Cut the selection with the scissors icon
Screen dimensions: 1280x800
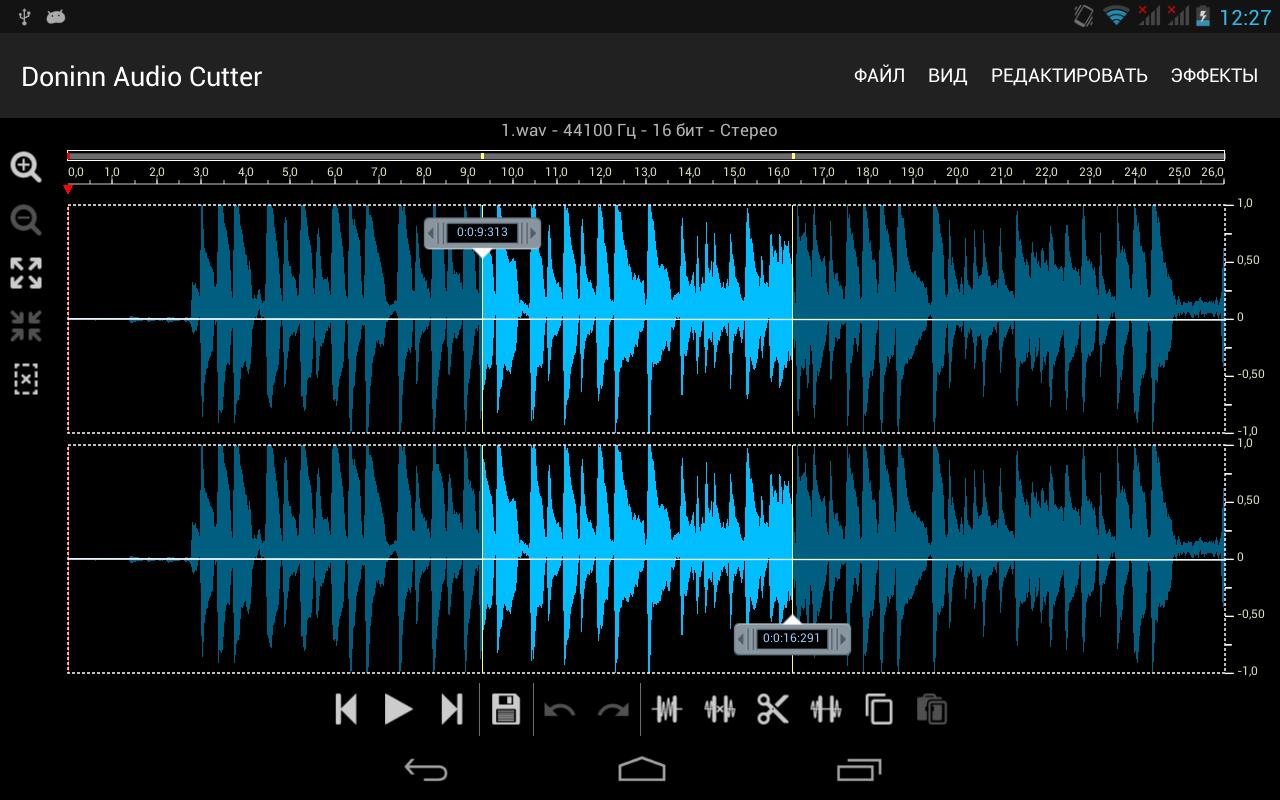click(x=772, y=709)
